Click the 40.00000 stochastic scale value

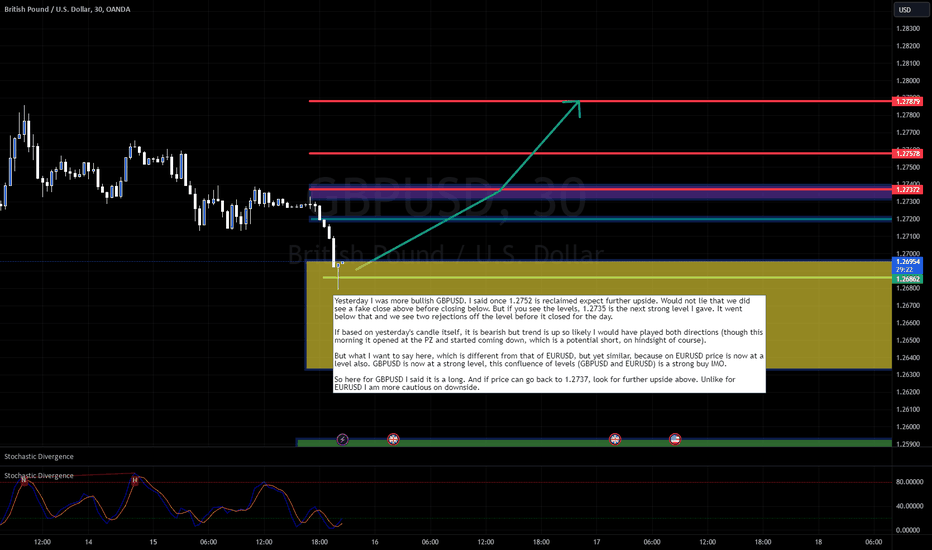point(909,506)
